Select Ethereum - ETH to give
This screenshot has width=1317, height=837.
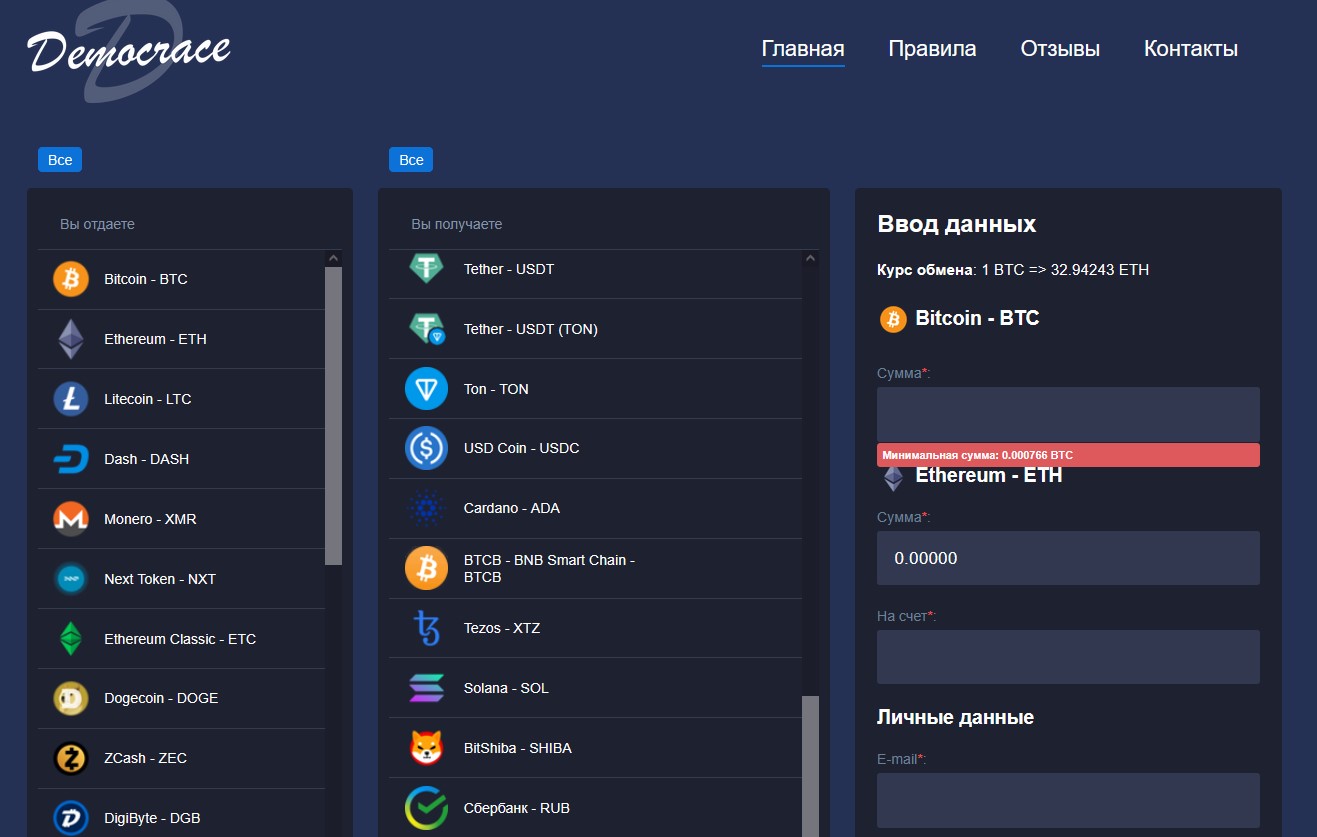click(181, 339)
